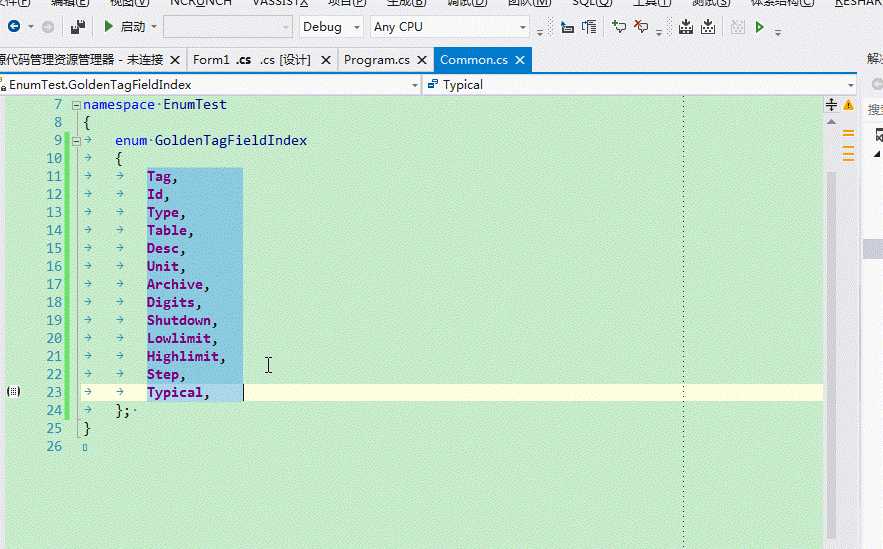This screenshot has height=549, width=883.
Task: Close the Common.cs tab
Action: pyautogui.click(x=520, y=60)
